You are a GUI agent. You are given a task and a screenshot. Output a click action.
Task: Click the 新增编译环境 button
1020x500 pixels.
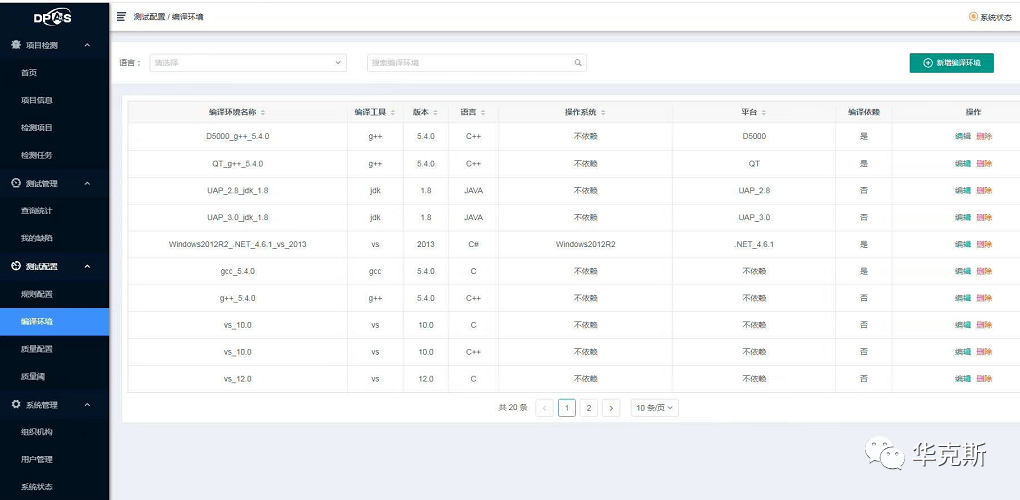951,63
